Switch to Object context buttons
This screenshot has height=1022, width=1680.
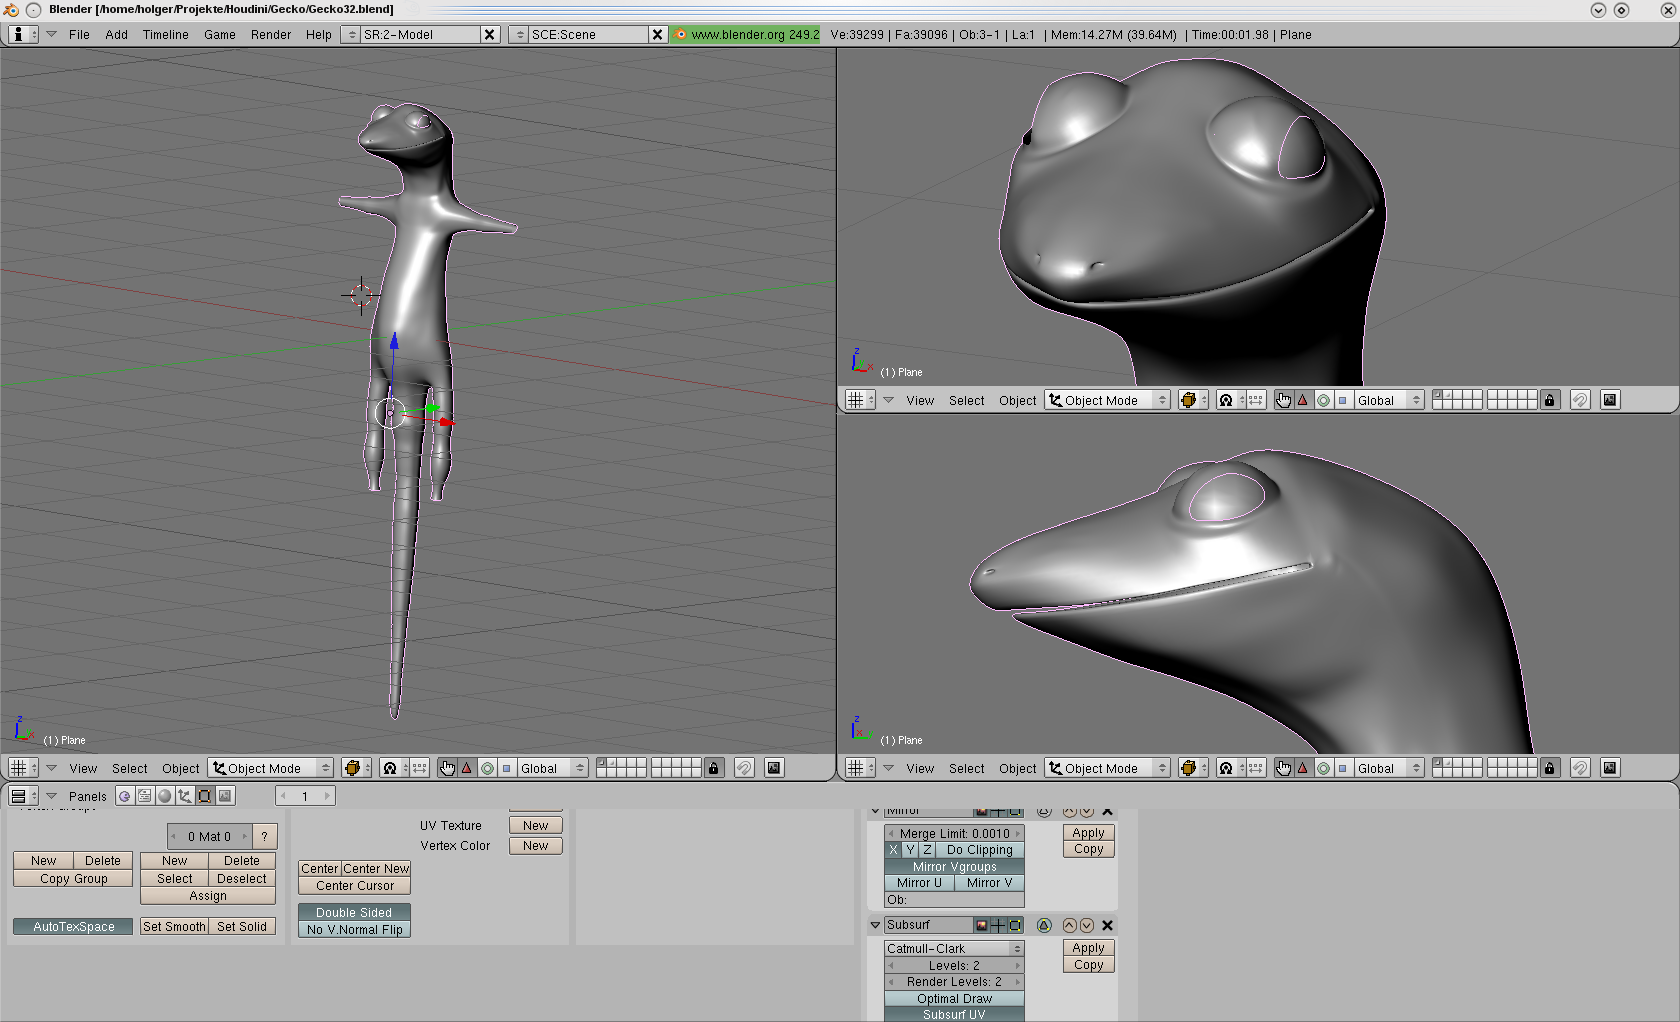(185, 796)
